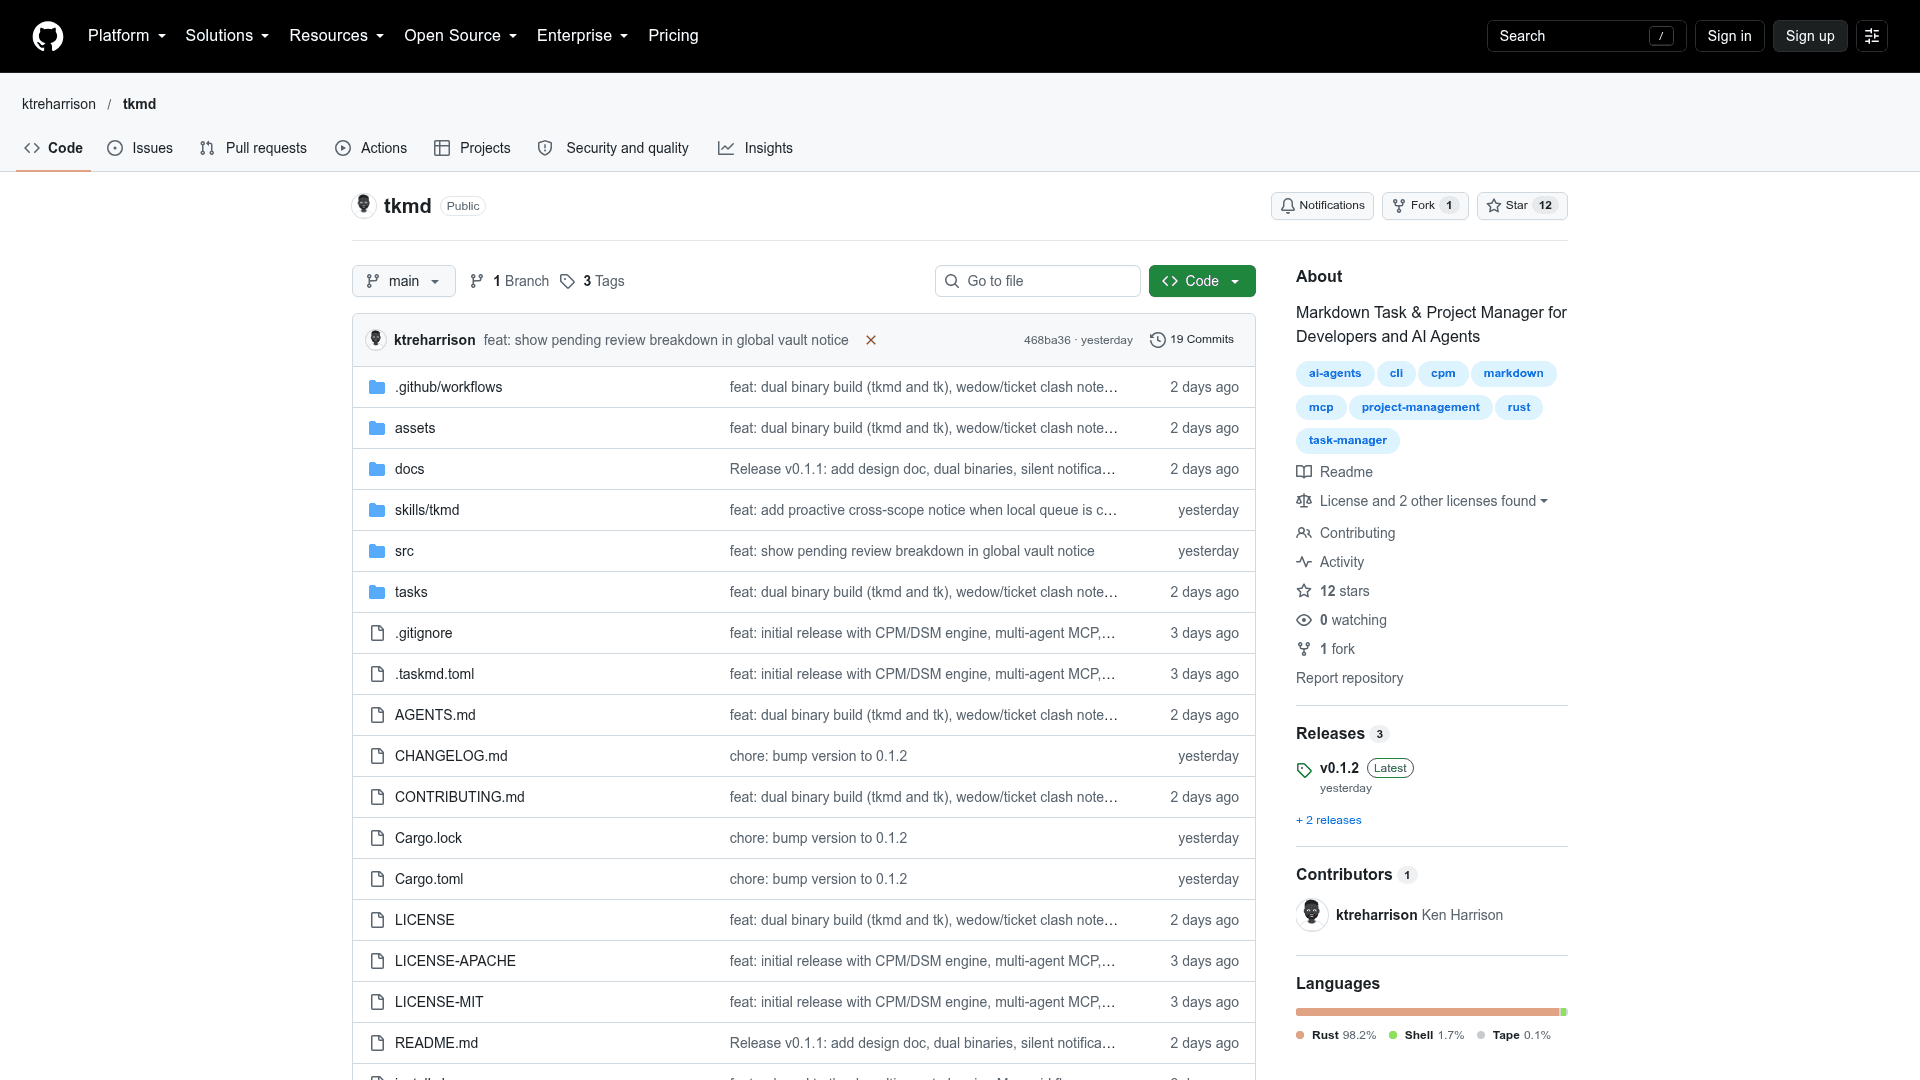This screenshot has height=1080, width=1920.
Task: Open the appearance settings icon beside Sign up
Action: (1872, 36)
